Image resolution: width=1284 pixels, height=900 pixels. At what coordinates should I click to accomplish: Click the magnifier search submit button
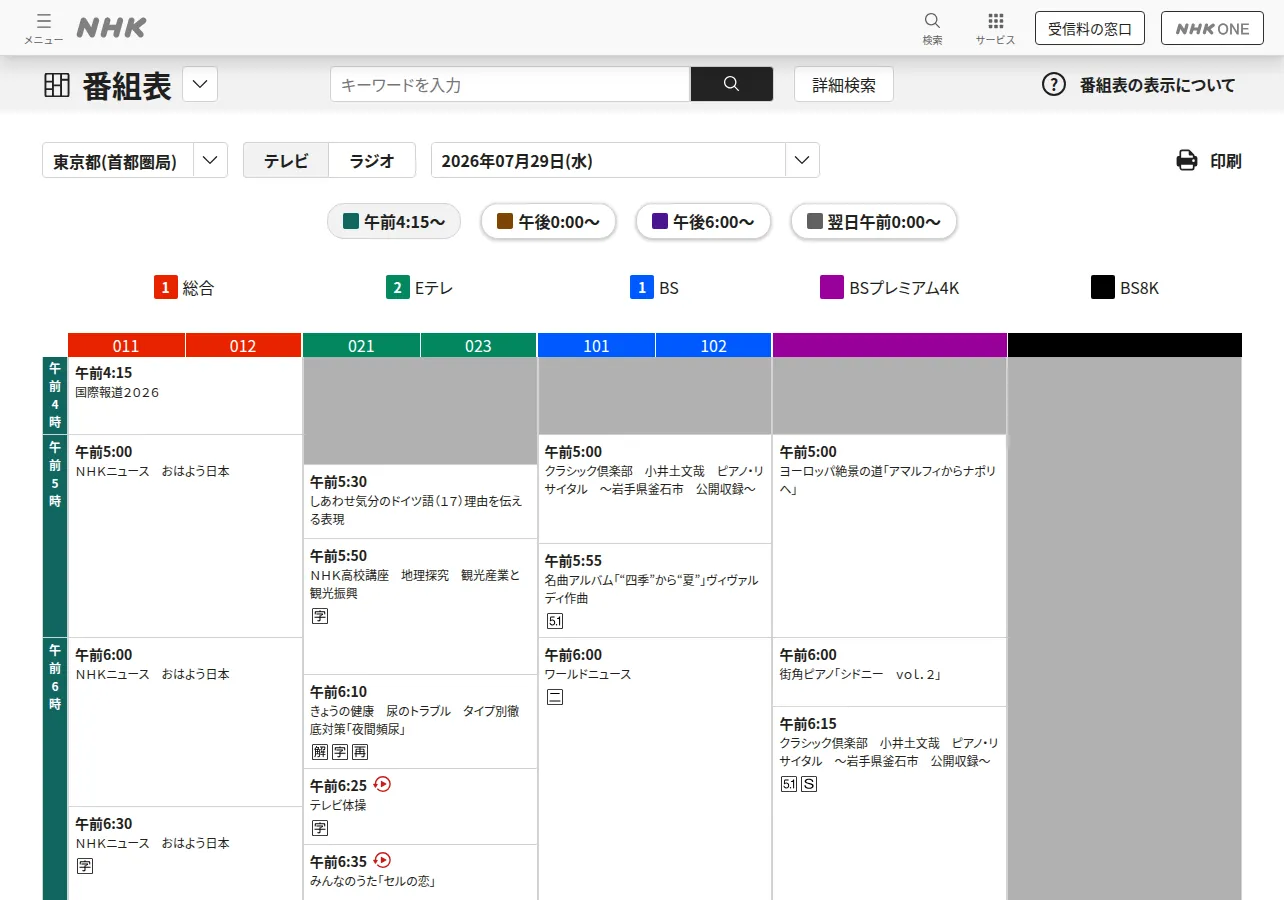(x=732, y=84)
